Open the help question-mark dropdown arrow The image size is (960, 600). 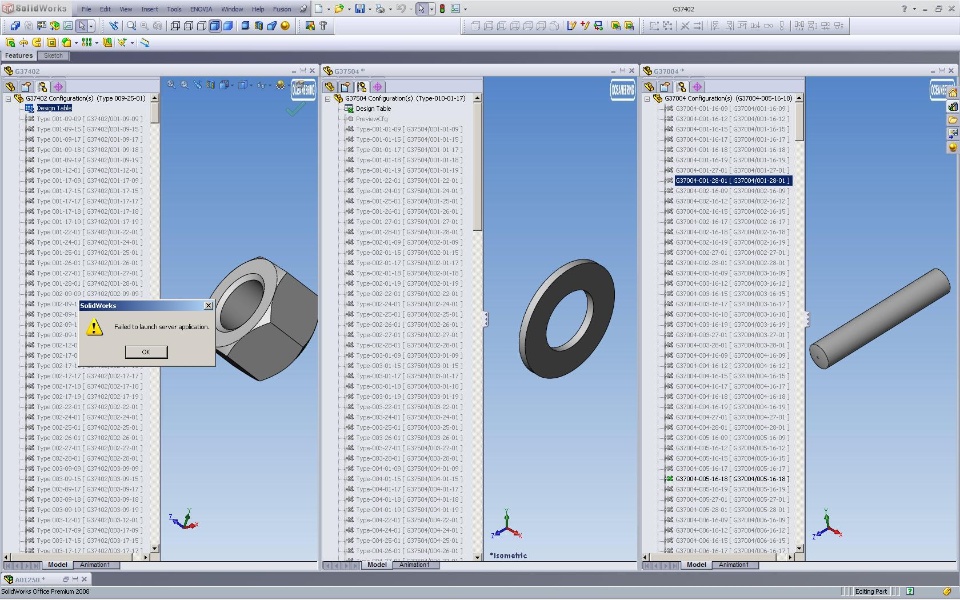tap(914, 9)
